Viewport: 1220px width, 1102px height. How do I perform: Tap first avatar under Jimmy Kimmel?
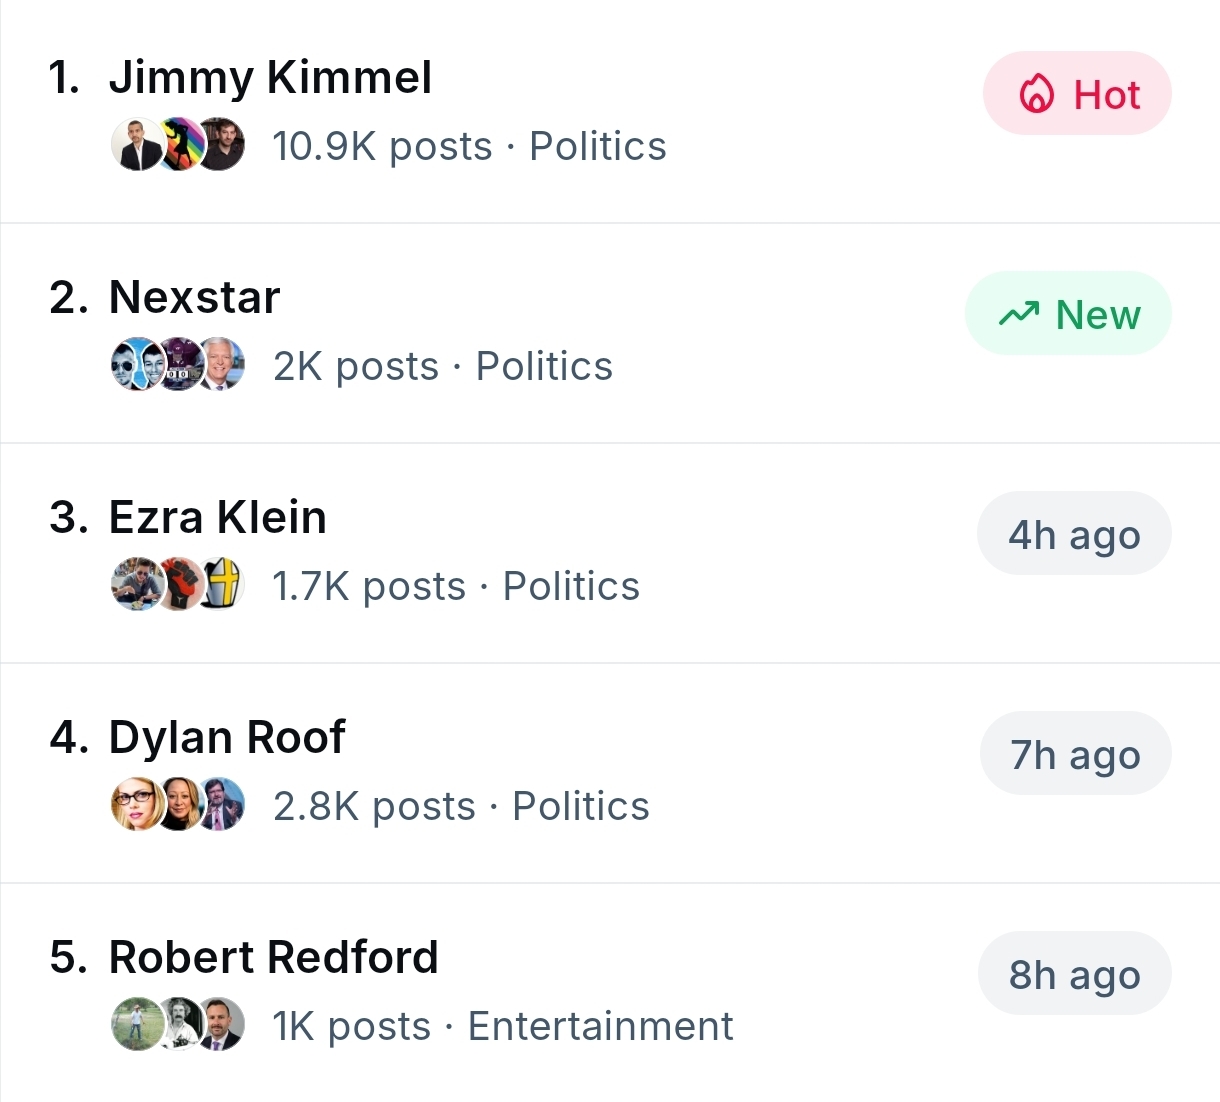[135, 145]
